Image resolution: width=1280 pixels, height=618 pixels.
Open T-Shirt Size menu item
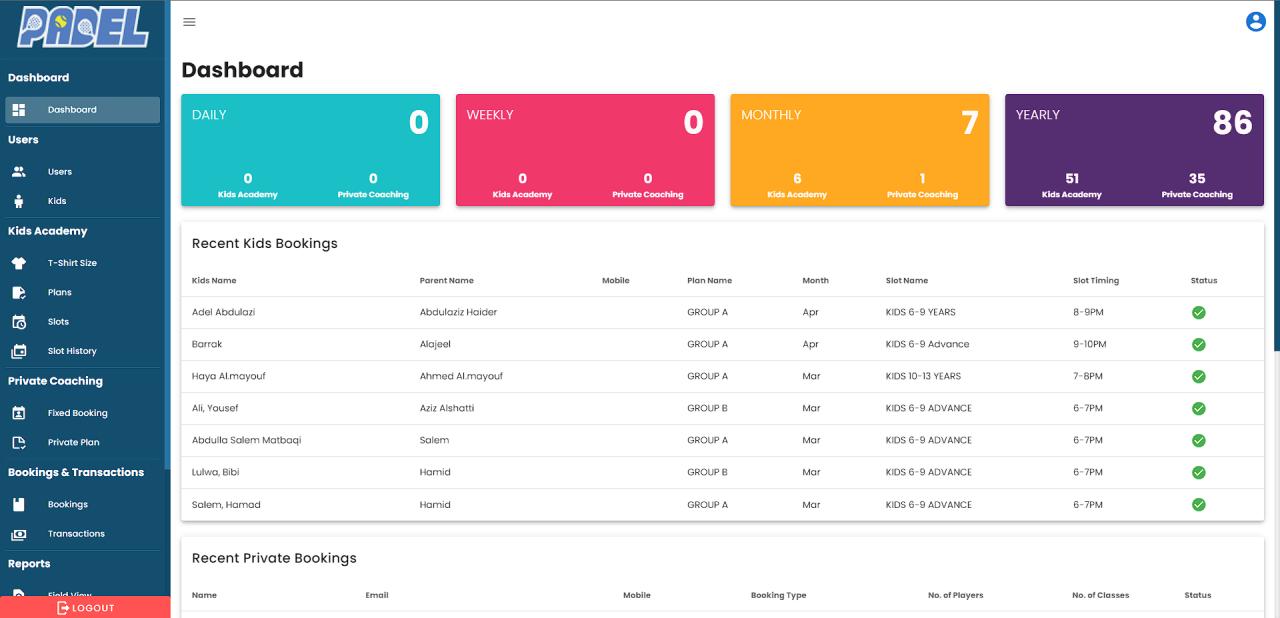[82, 263]
